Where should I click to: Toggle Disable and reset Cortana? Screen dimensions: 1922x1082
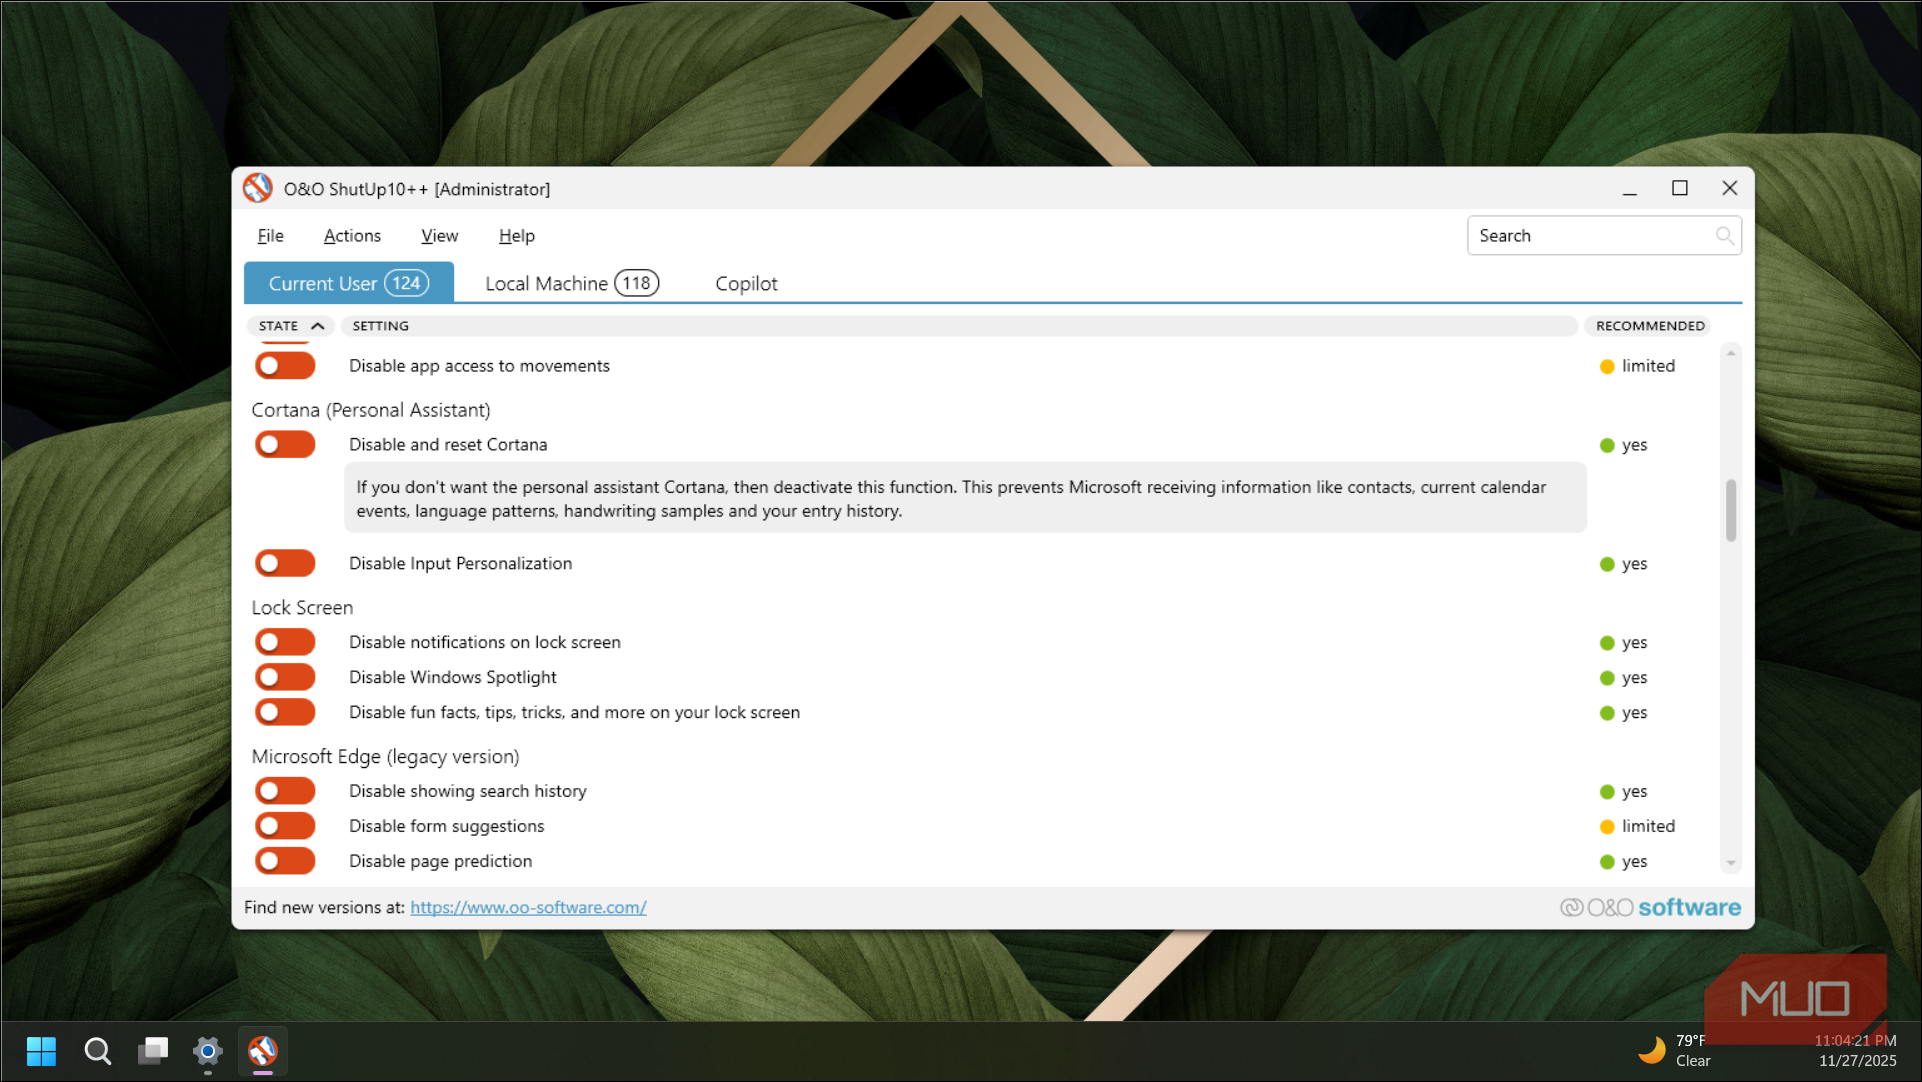pyautogui.click(x=285, y=444)
